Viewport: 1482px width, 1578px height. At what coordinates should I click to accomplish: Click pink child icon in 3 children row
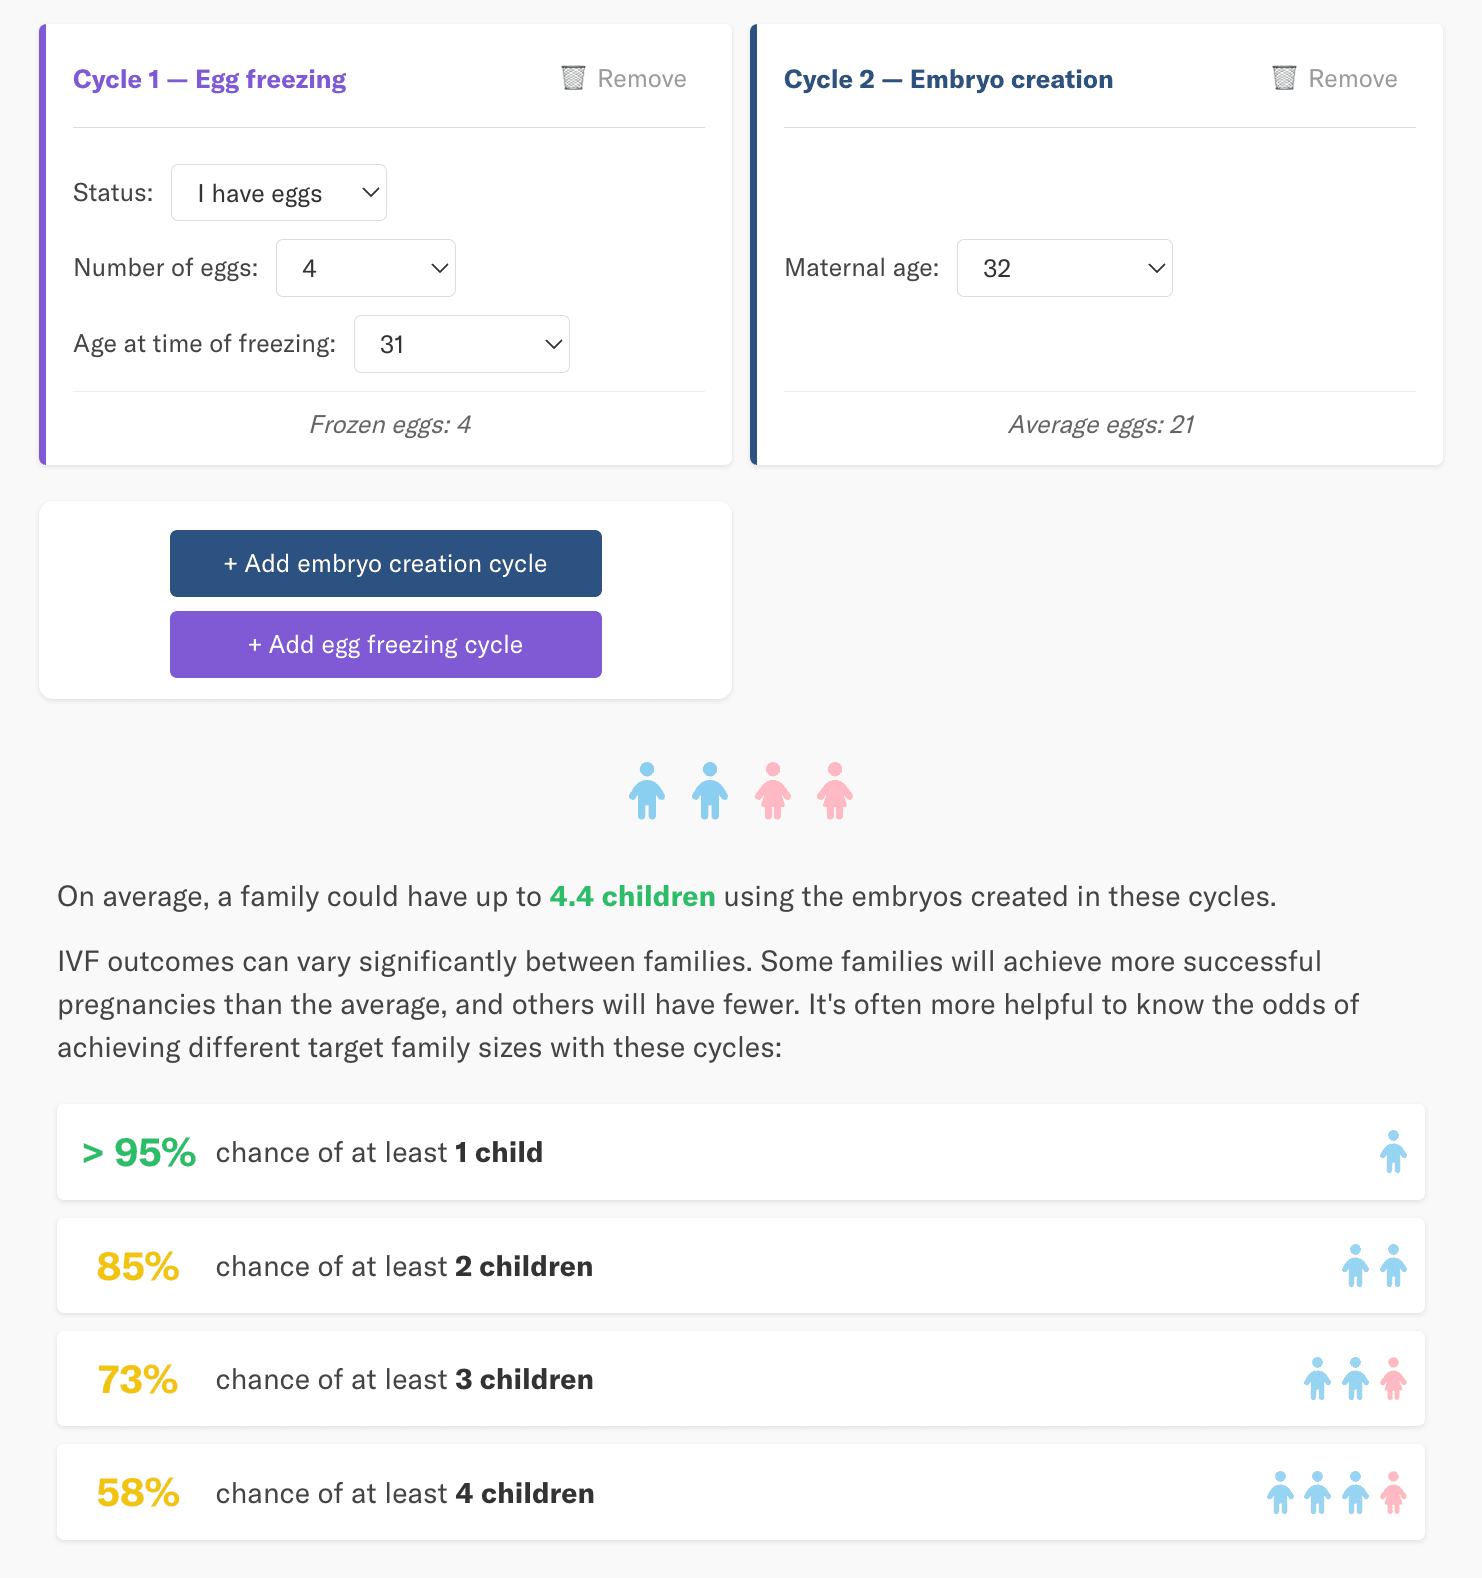point(1393,1379)
